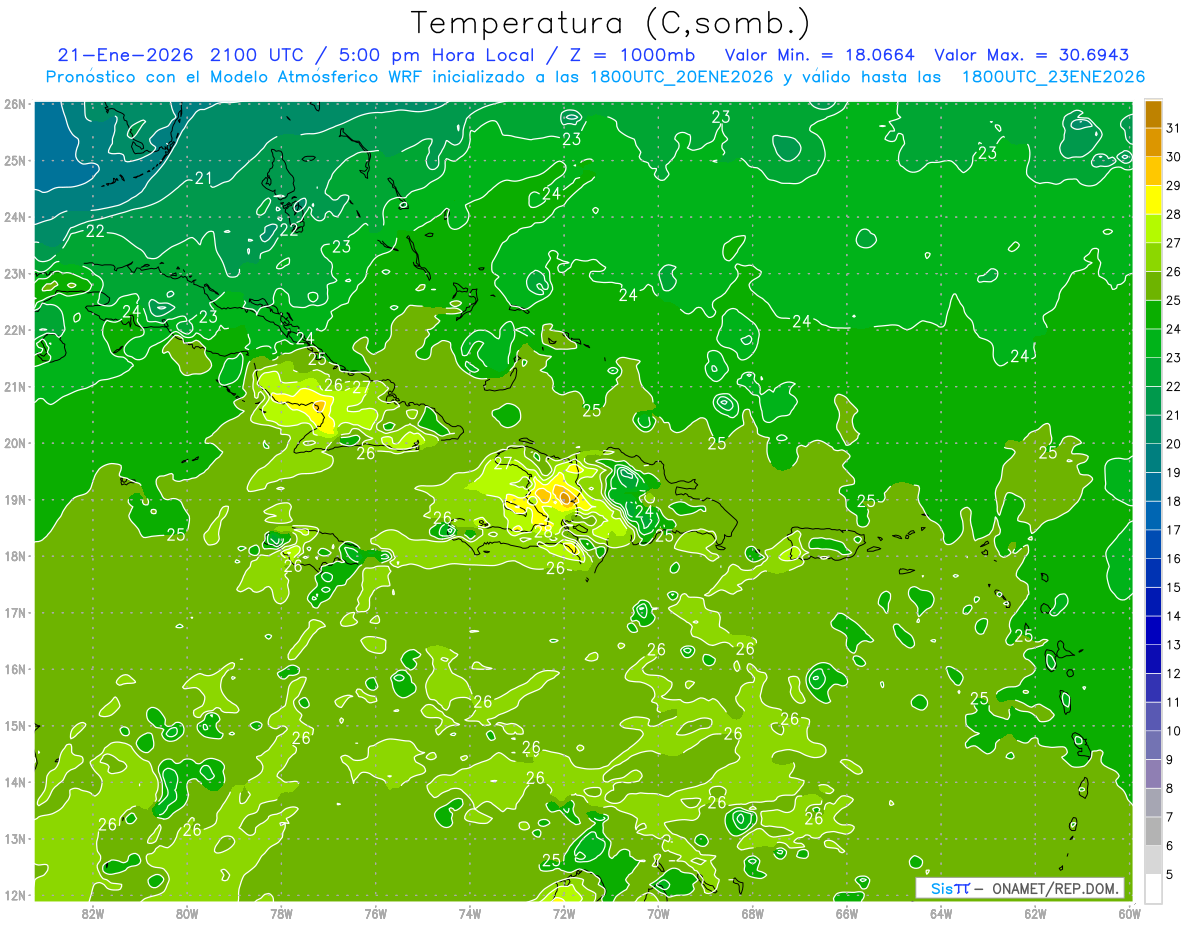The width and height of the screenshot is (1200, 927).
Task: Pick the green swatch between 24 and 25
Action: (x=1153, y=314)
